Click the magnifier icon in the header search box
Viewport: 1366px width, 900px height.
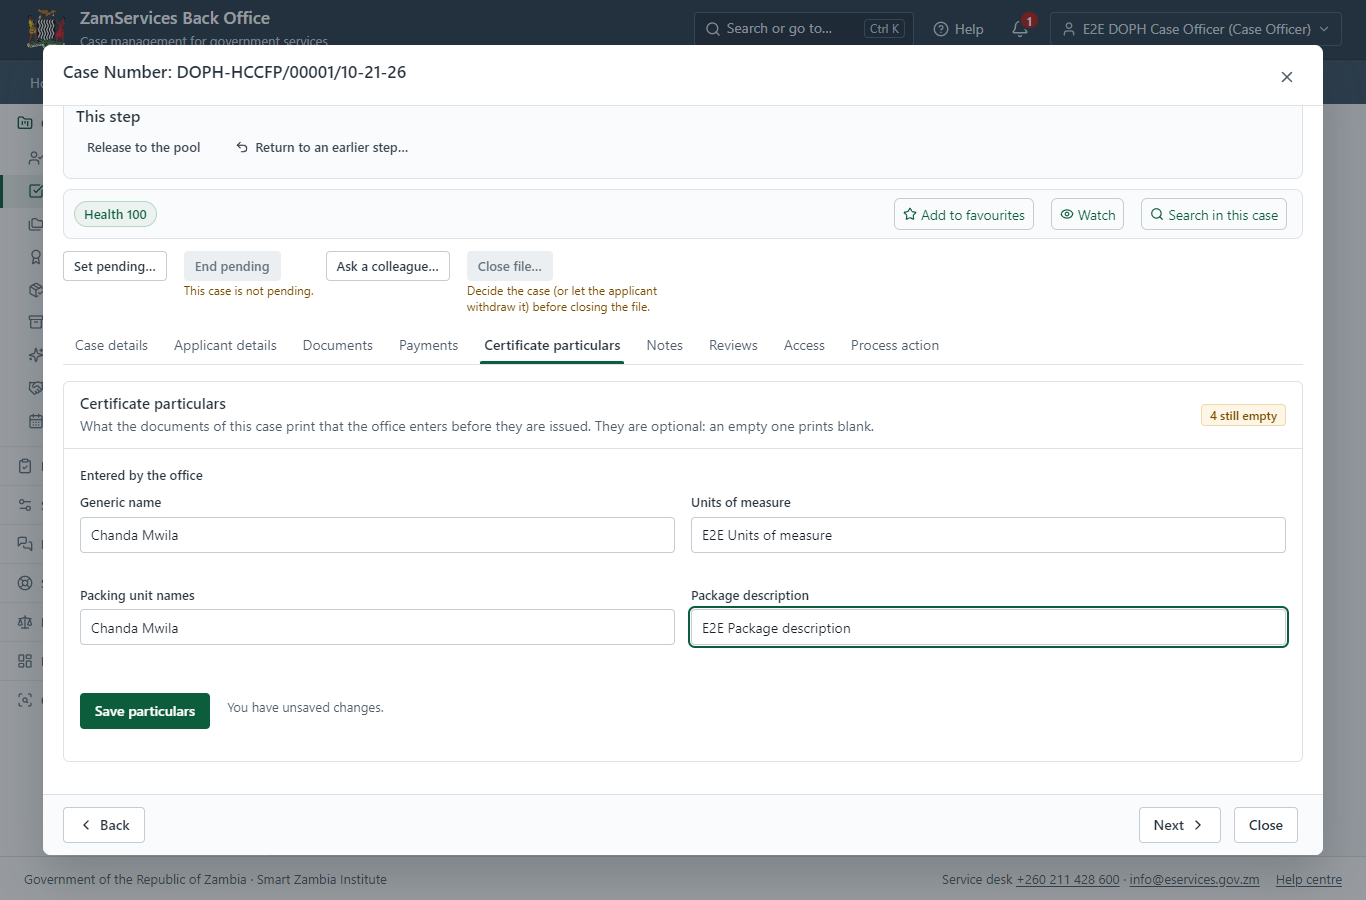[x=713, y=29]
